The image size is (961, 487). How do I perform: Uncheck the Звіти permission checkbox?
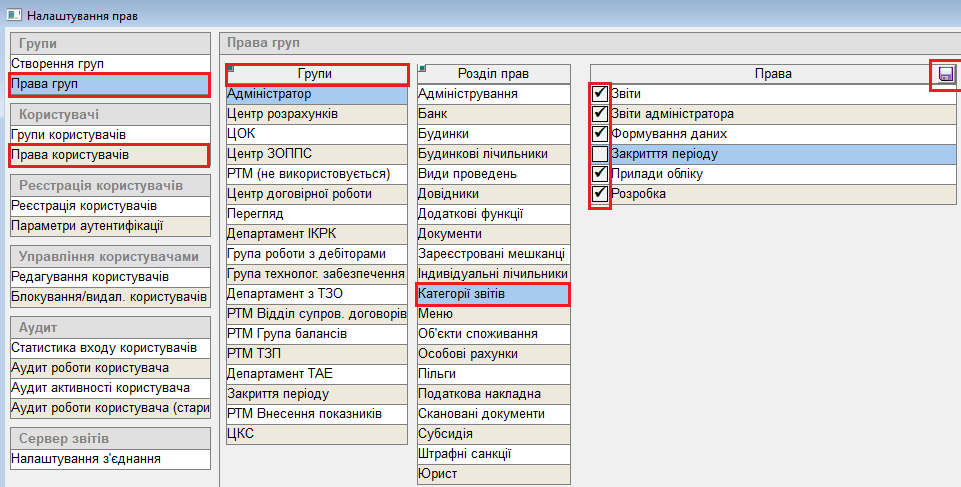(600, 94)
